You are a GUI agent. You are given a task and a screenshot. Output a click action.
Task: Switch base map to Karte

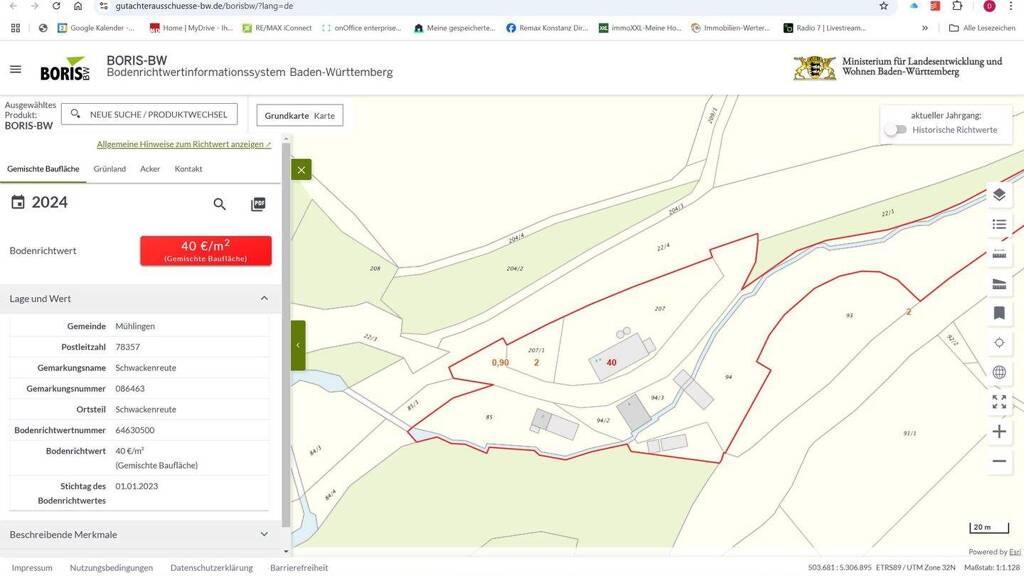(324, 116)
